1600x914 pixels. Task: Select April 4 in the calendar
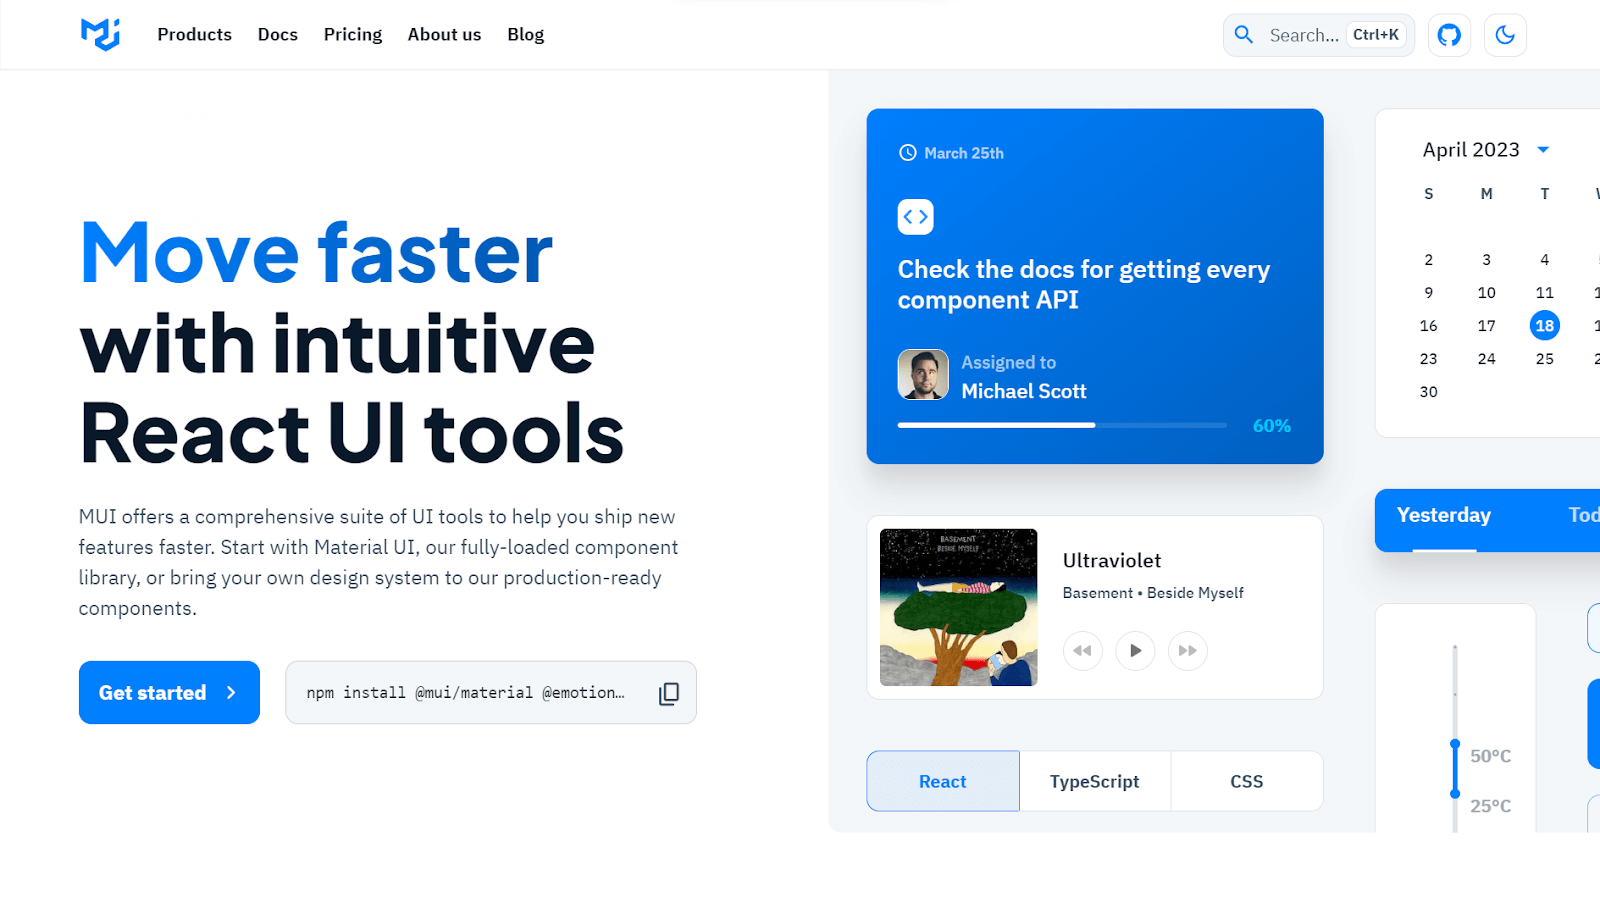tap(1545, 260)
